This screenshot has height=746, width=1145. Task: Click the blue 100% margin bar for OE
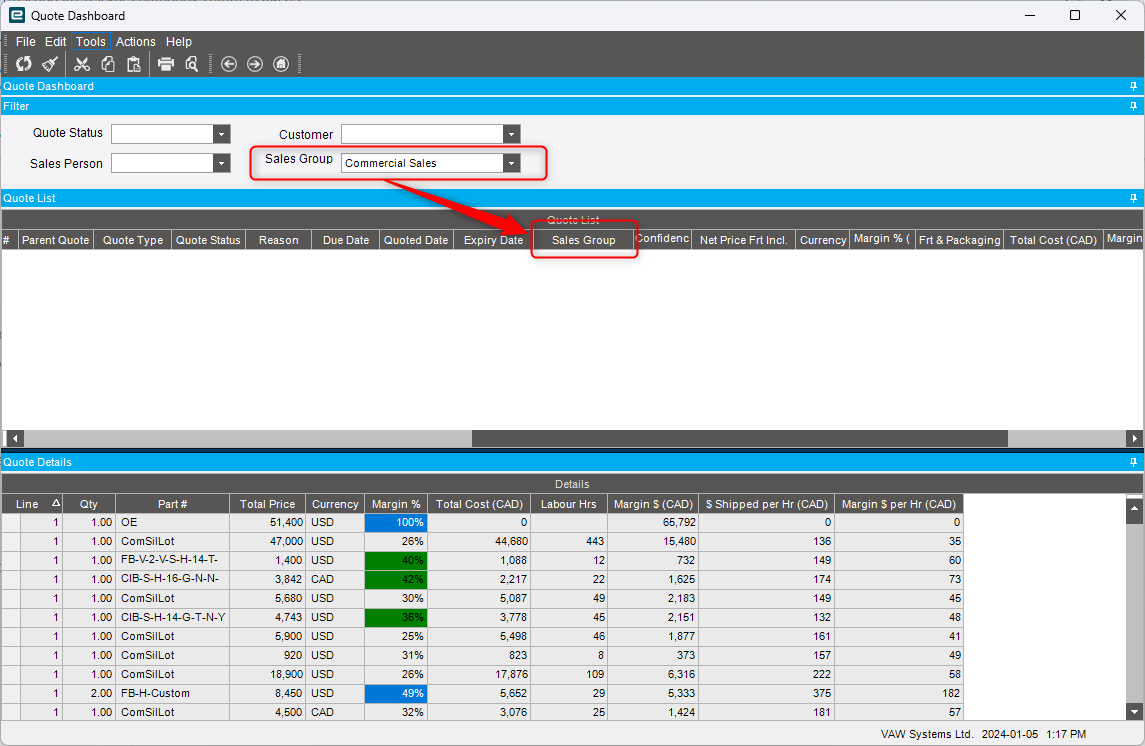[x=396, y=522]
